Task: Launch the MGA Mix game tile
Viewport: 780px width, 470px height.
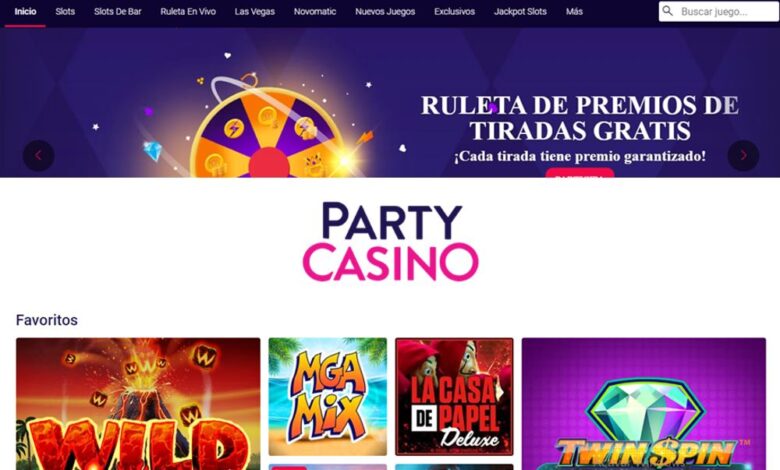Action: pyautogui.click(x=327, y=396)
